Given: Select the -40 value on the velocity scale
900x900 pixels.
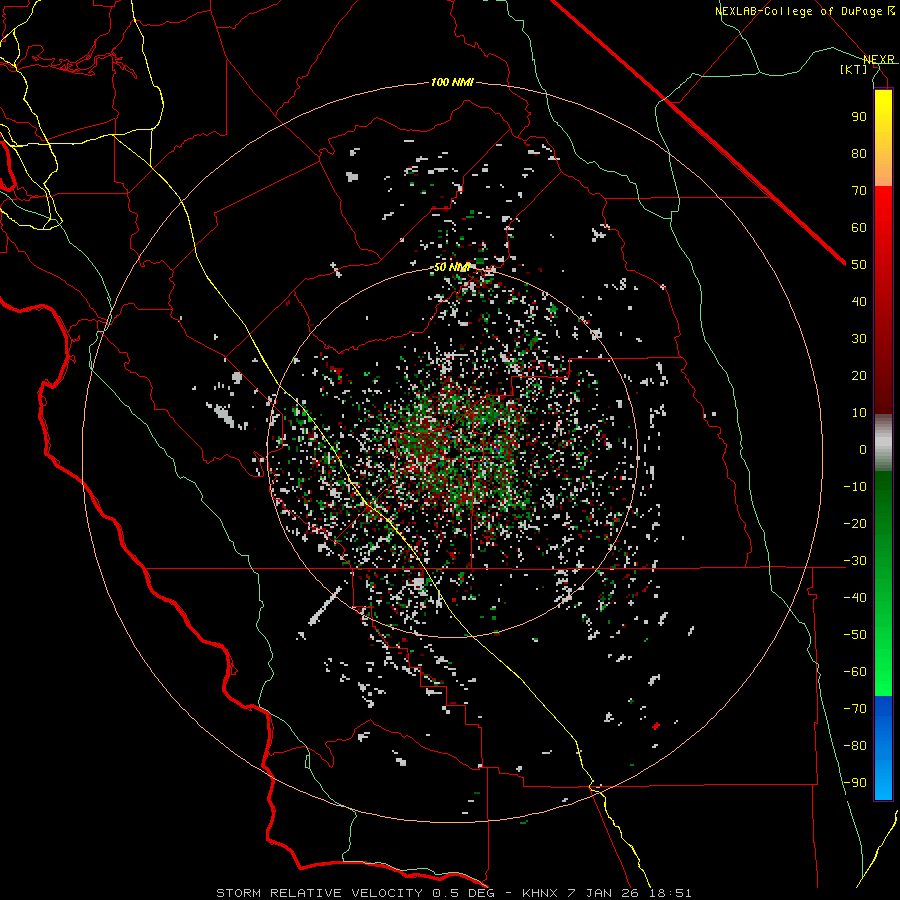Looking at the screenshot, I should click(855, 598).
